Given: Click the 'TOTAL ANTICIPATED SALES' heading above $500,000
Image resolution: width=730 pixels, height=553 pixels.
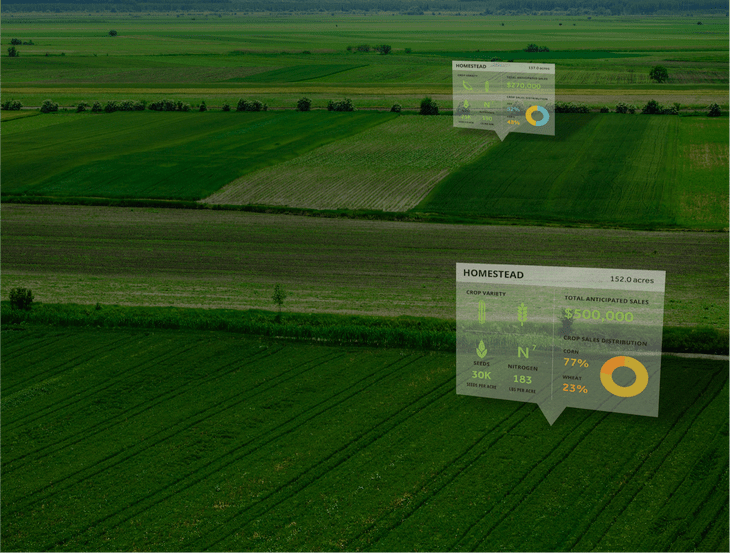Looking at the screenshot, I should click(x=606, y=300).
